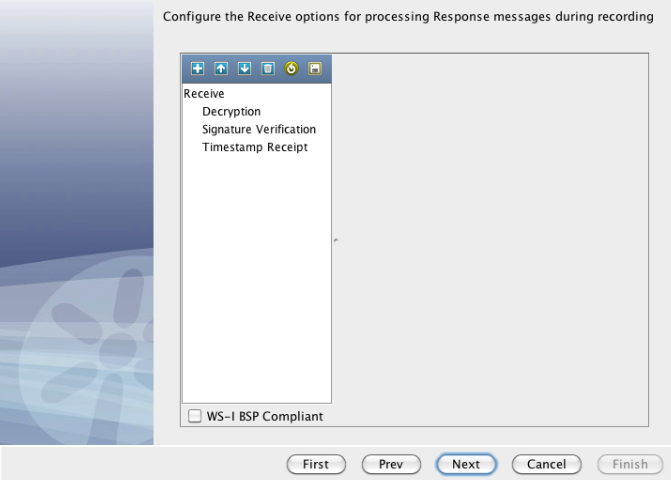Click the Delete trash icon
This screenshot has width=671, height=480.
click(x=268, y=68)
